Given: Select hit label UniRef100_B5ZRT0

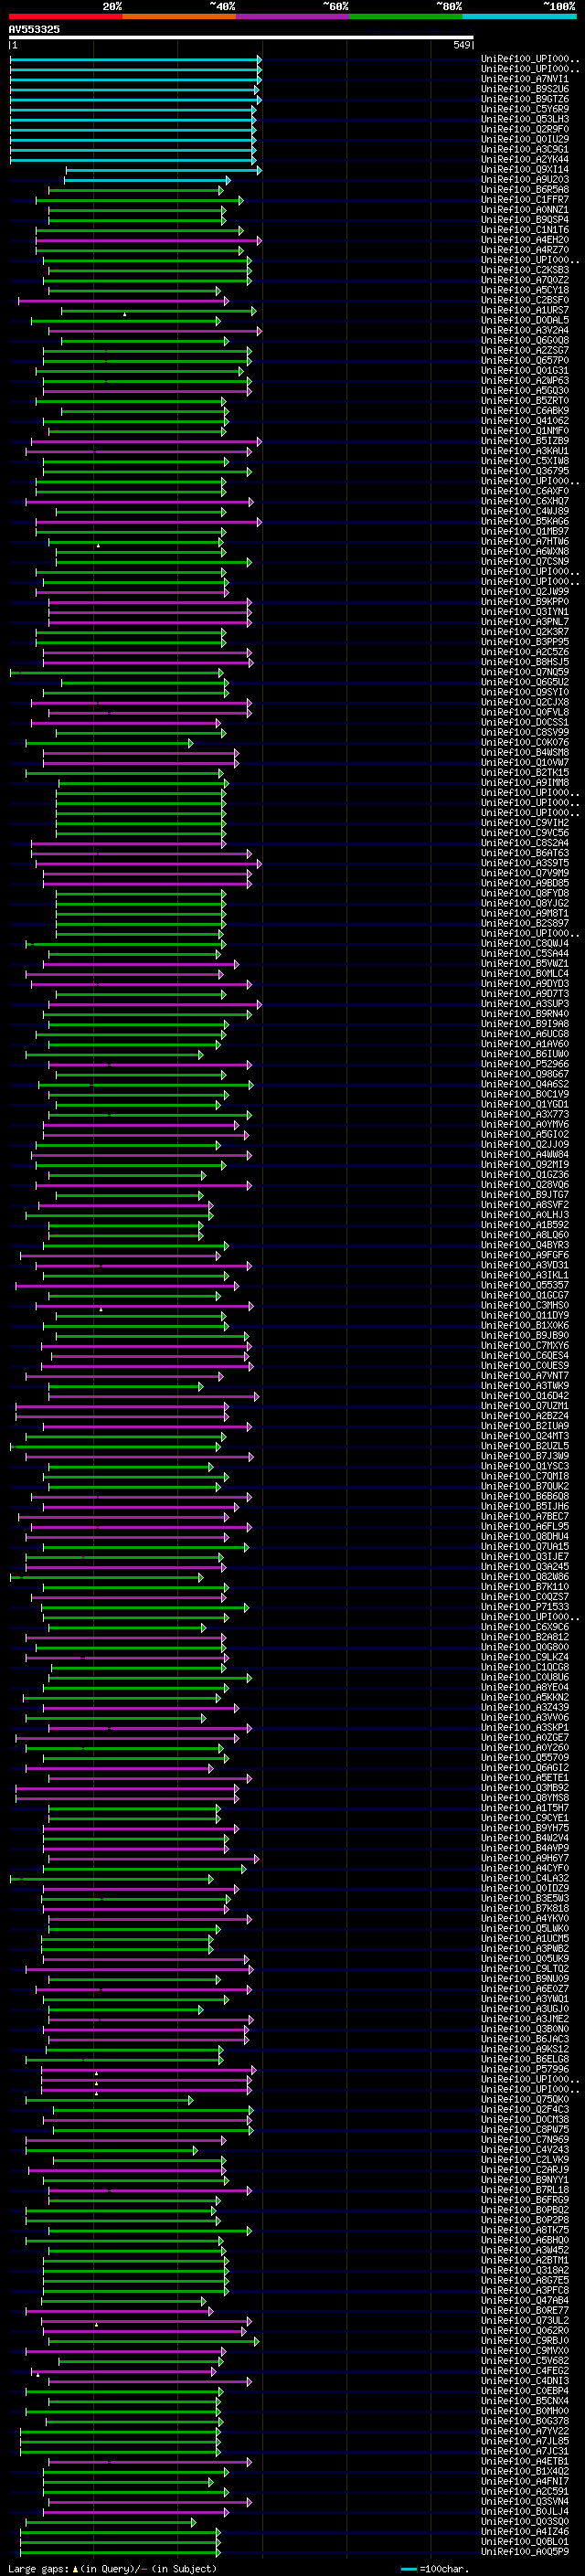Looking at the screenshot, I should [525, 401].
